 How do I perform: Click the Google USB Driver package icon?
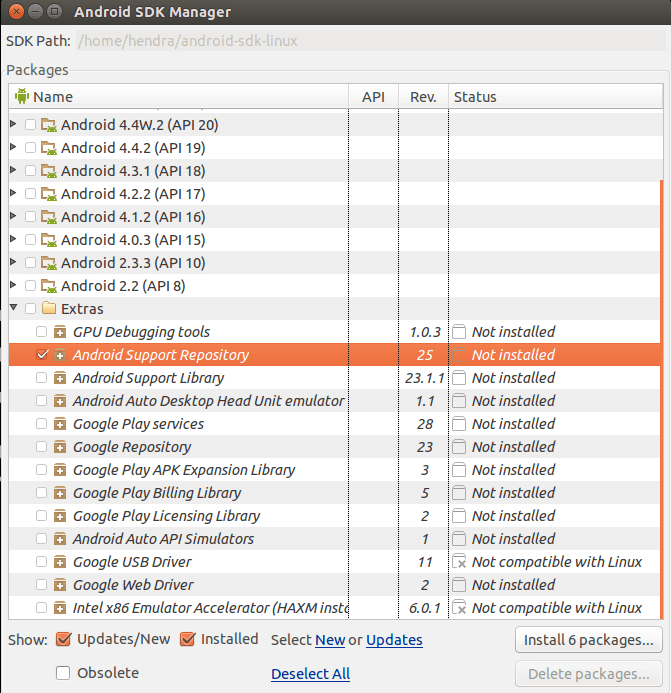click(60, 562)
